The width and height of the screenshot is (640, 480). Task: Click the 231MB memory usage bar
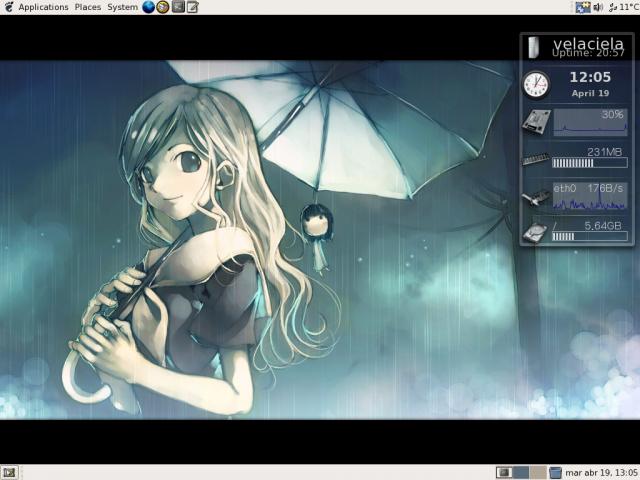tap(590, 163)
